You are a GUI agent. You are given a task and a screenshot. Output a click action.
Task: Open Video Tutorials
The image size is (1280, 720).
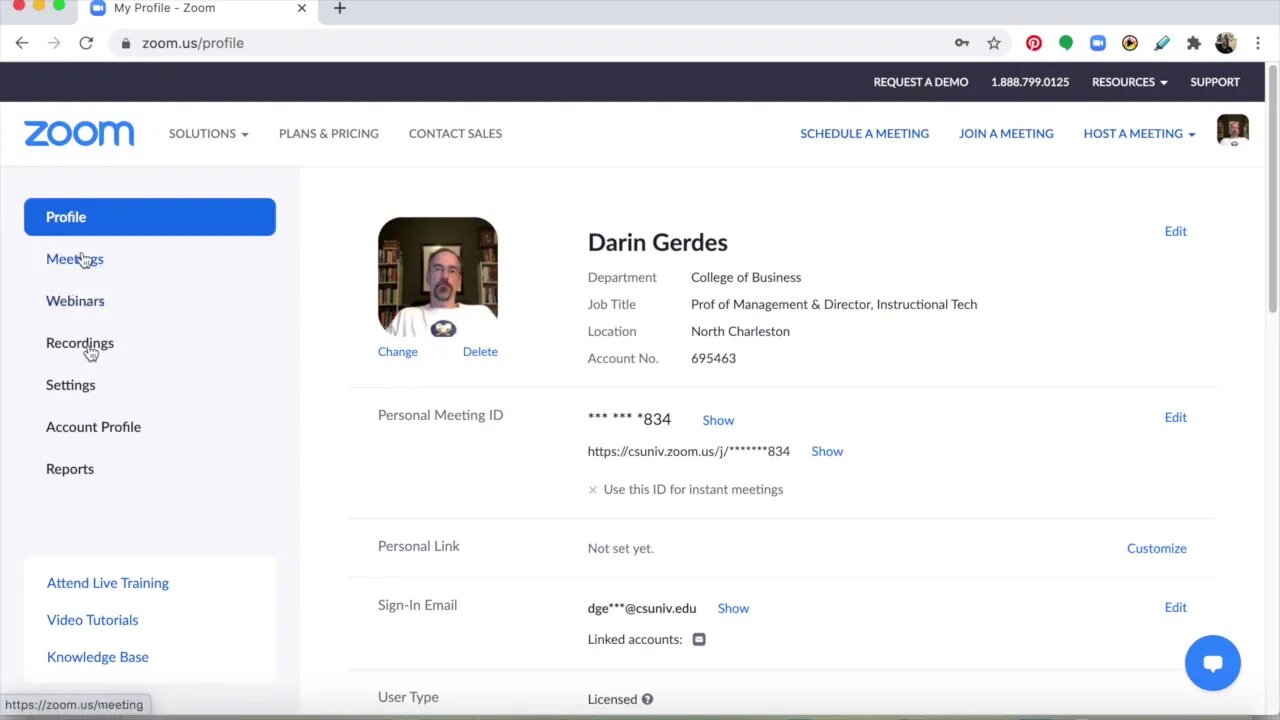93,620
